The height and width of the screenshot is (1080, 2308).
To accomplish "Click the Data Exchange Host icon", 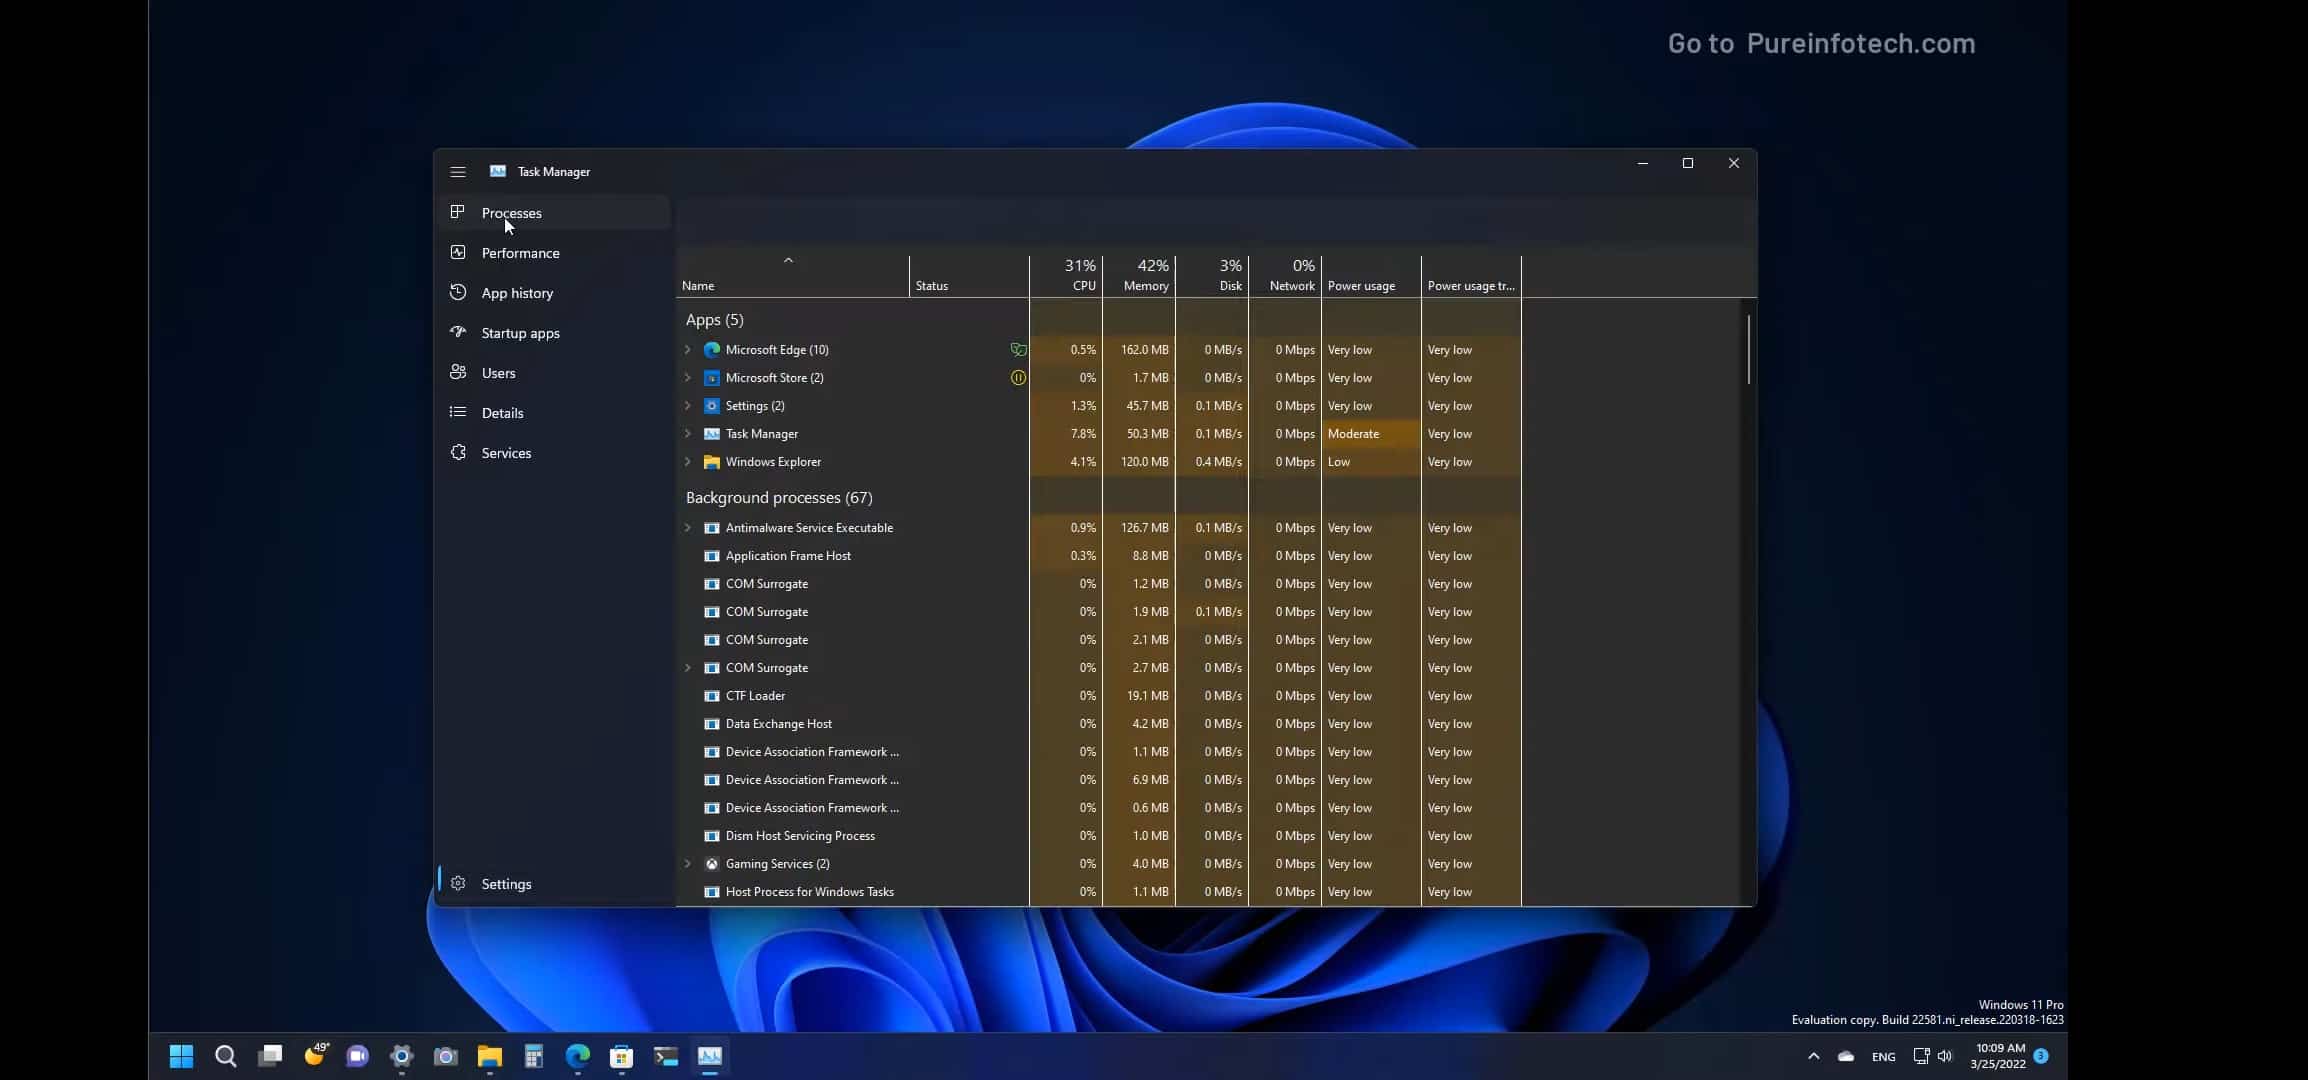I will click(x=712, y=724).
